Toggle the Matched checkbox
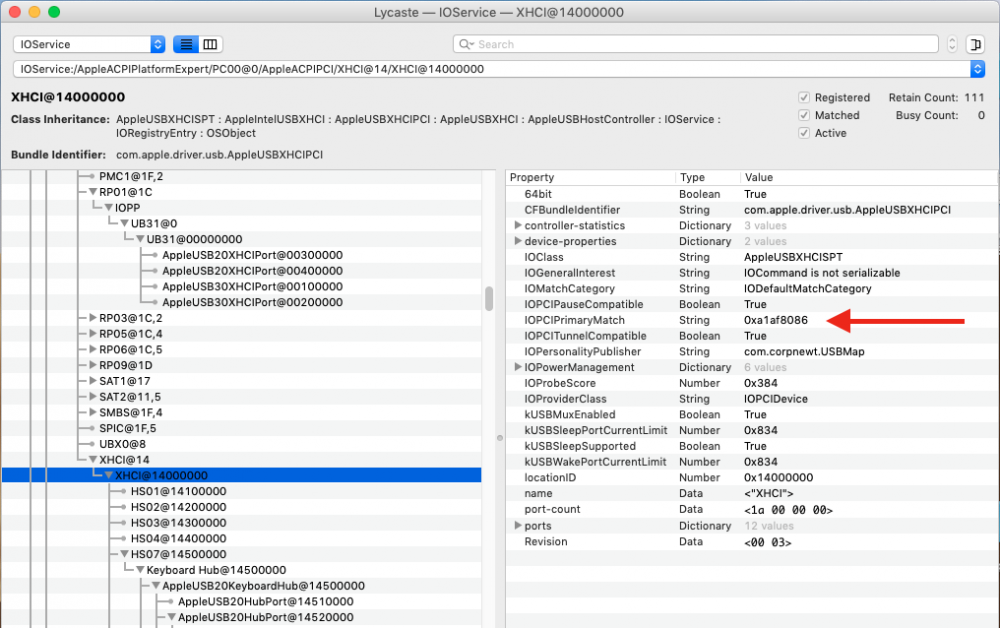The width and height of the screenshot is (1000, 628). 804,115
